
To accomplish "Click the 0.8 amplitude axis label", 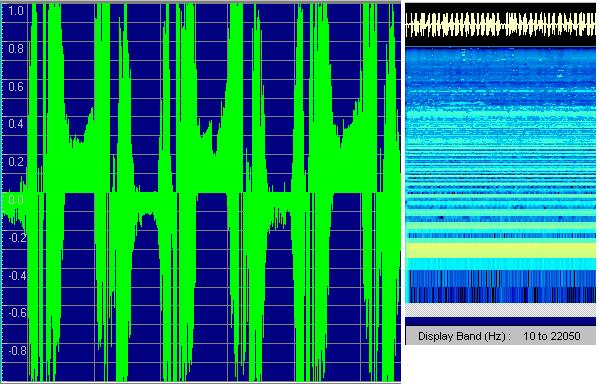I will (16, 49).
